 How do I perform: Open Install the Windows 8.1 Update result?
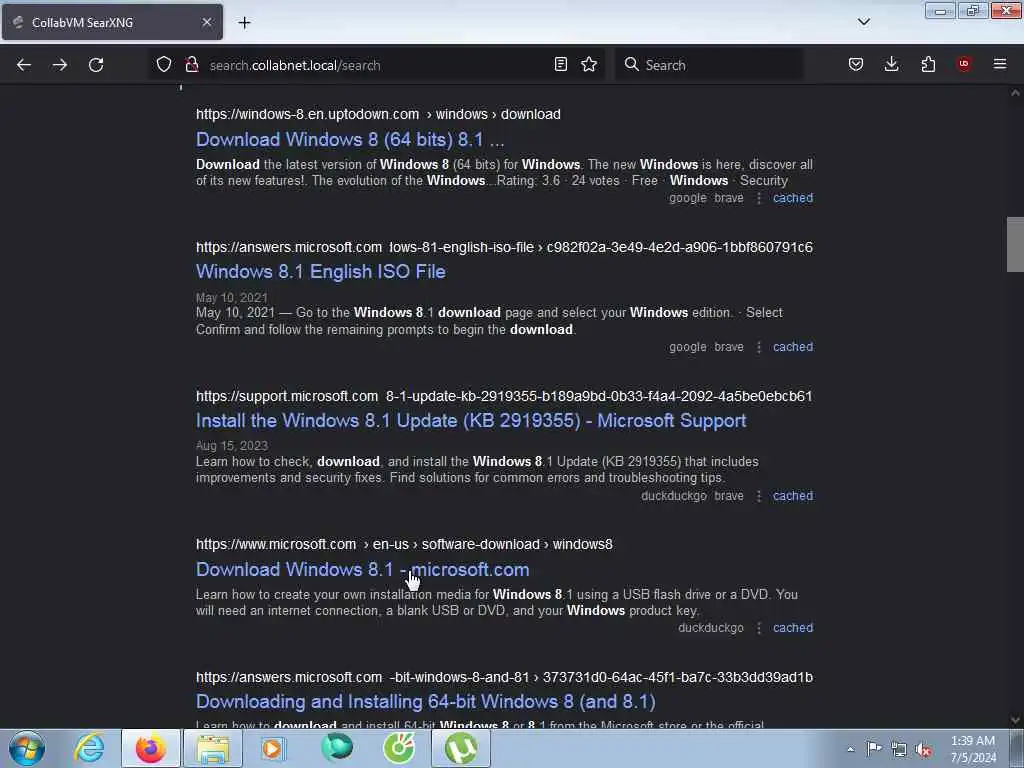coord(471,421)
